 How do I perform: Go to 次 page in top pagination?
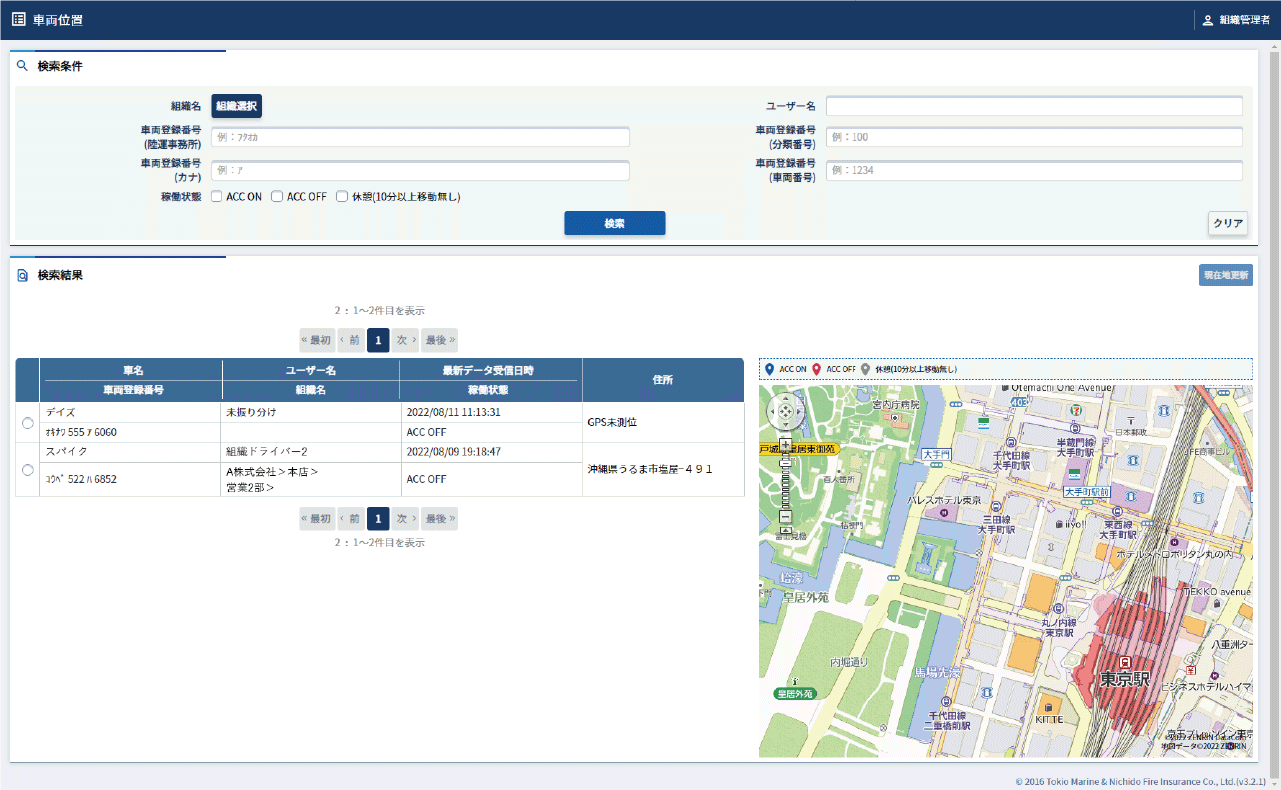coord(405,340)
